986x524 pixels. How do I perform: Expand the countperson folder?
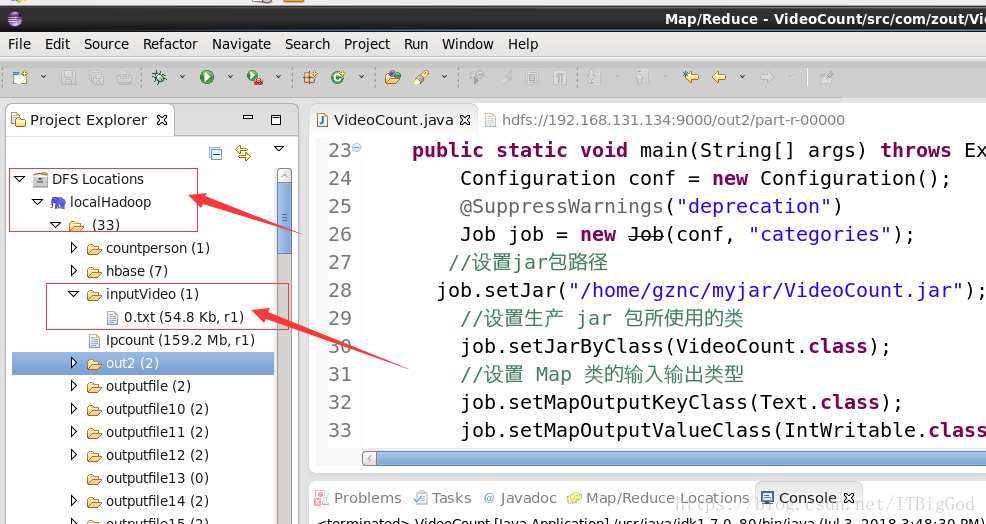[74, 248]
